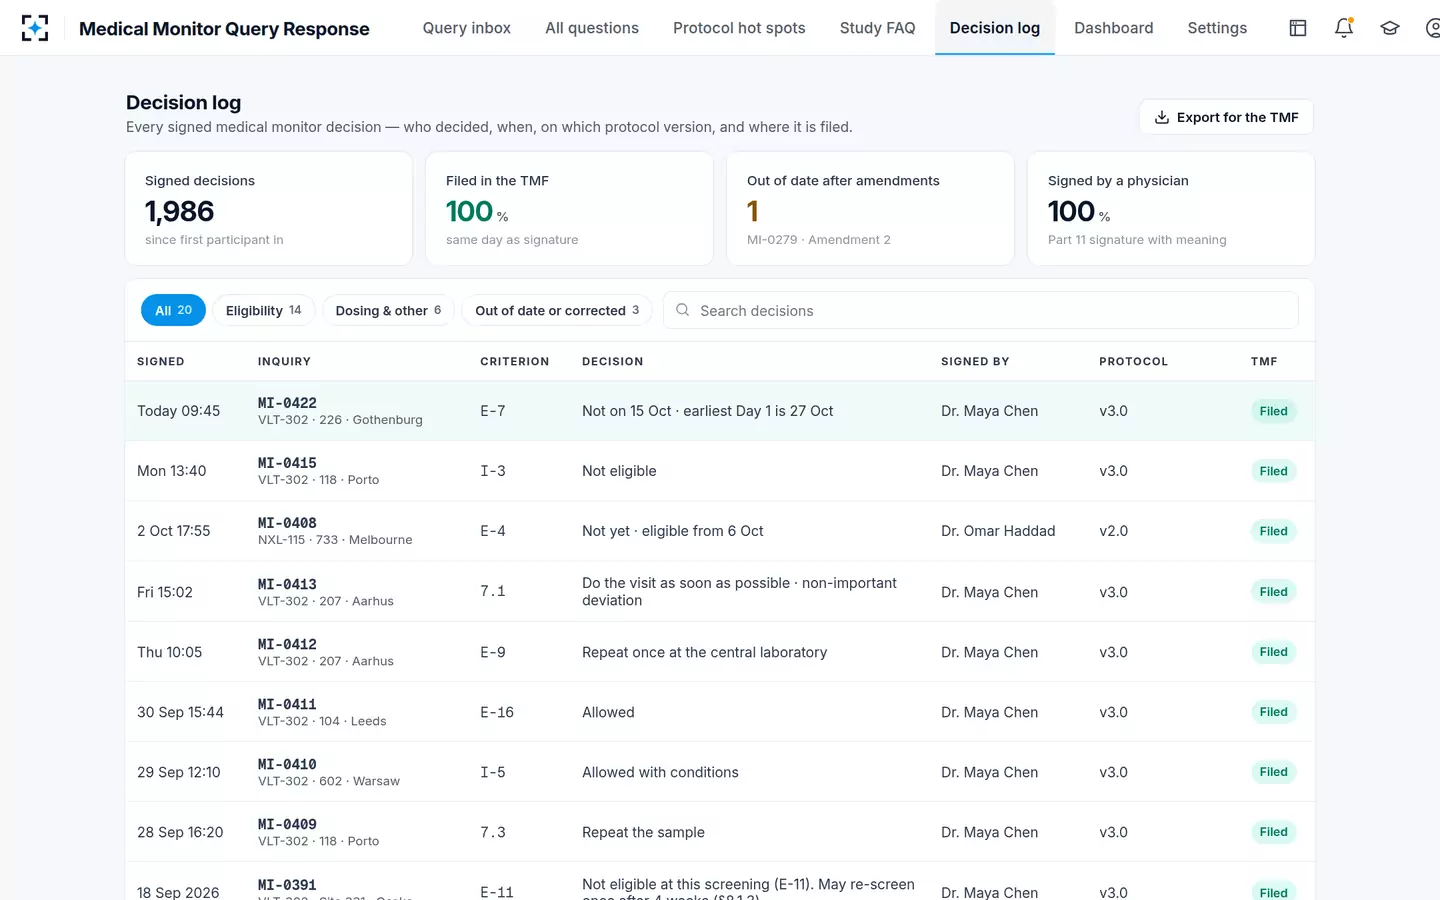Image resolution: width=1440 pixels, height=900 pixels.
Task: Filter by Eligibility decisions
Action: tap(264, 310)
